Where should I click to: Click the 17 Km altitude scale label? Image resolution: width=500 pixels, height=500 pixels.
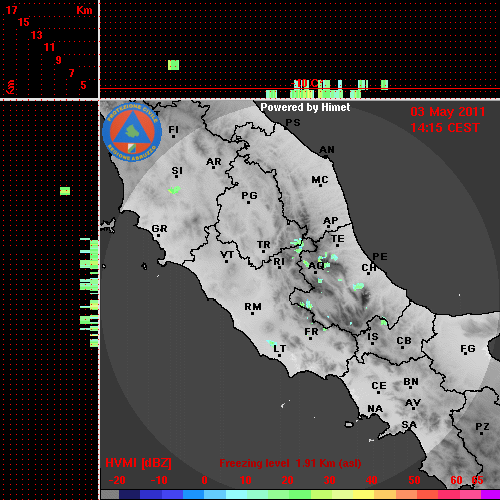click(12, 10)
